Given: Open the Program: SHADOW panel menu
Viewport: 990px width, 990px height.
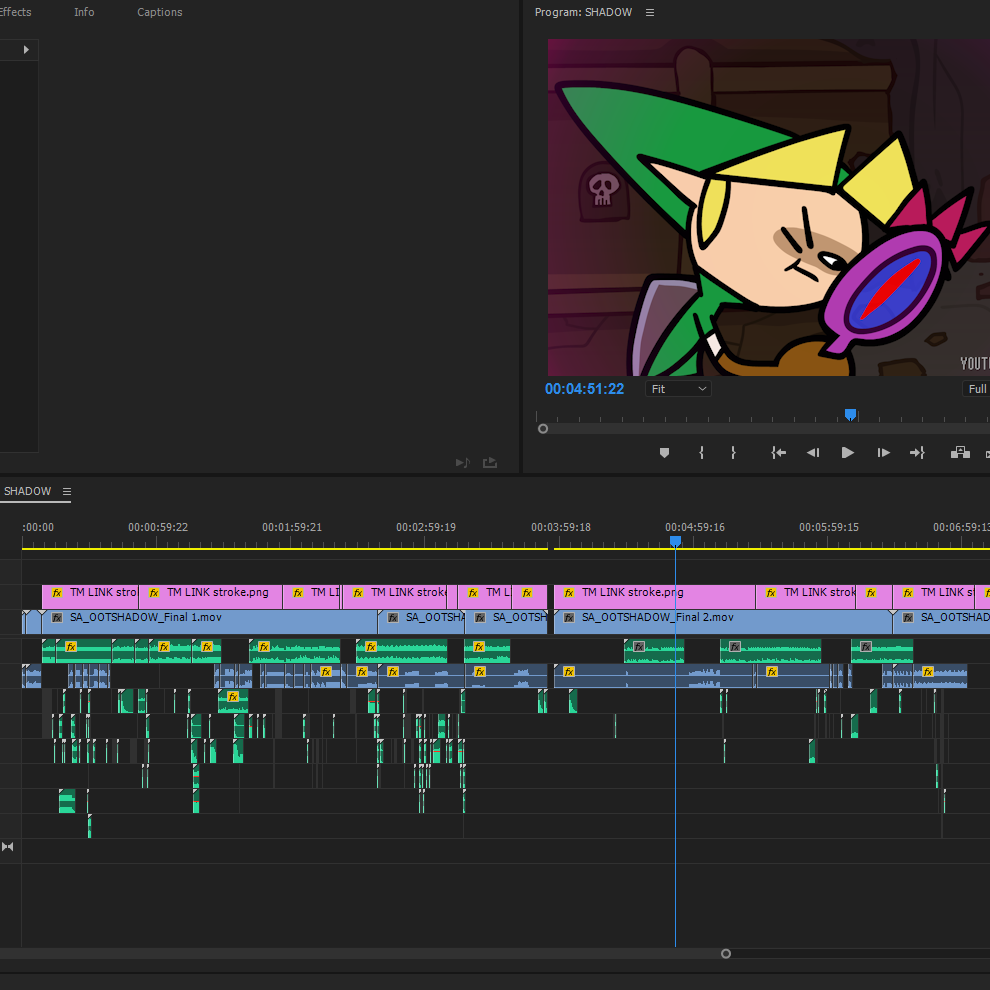Looking at the screenshot, I should [x=650, y=13].
